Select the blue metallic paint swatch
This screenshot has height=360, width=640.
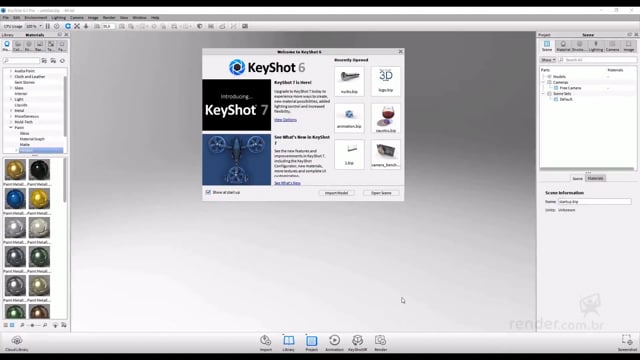coord(15,199)
